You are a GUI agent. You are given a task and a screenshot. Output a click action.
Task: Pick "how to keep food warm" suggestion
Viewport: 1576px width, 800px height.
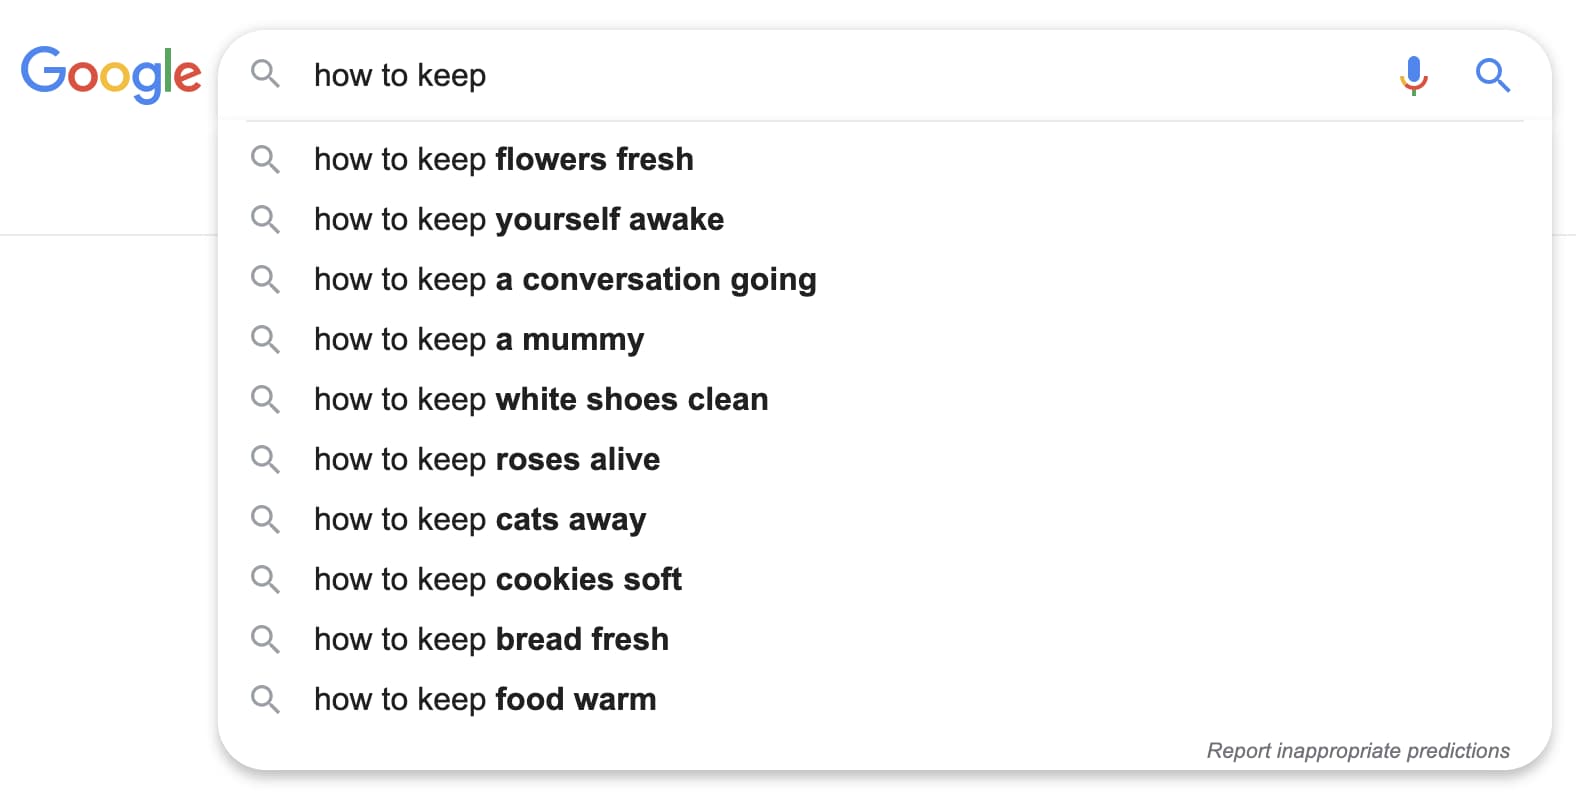tap(485, 699)
